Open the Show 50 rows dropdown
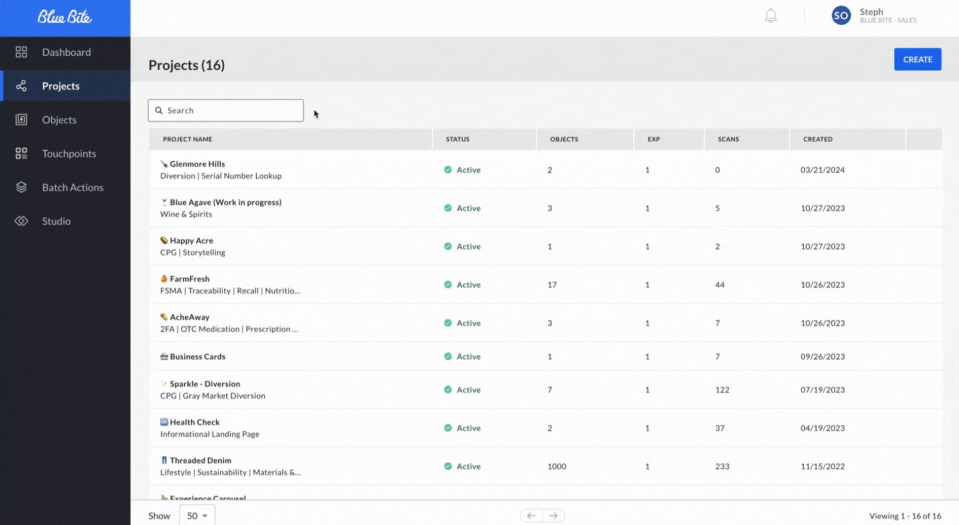 tap(197, 515)
